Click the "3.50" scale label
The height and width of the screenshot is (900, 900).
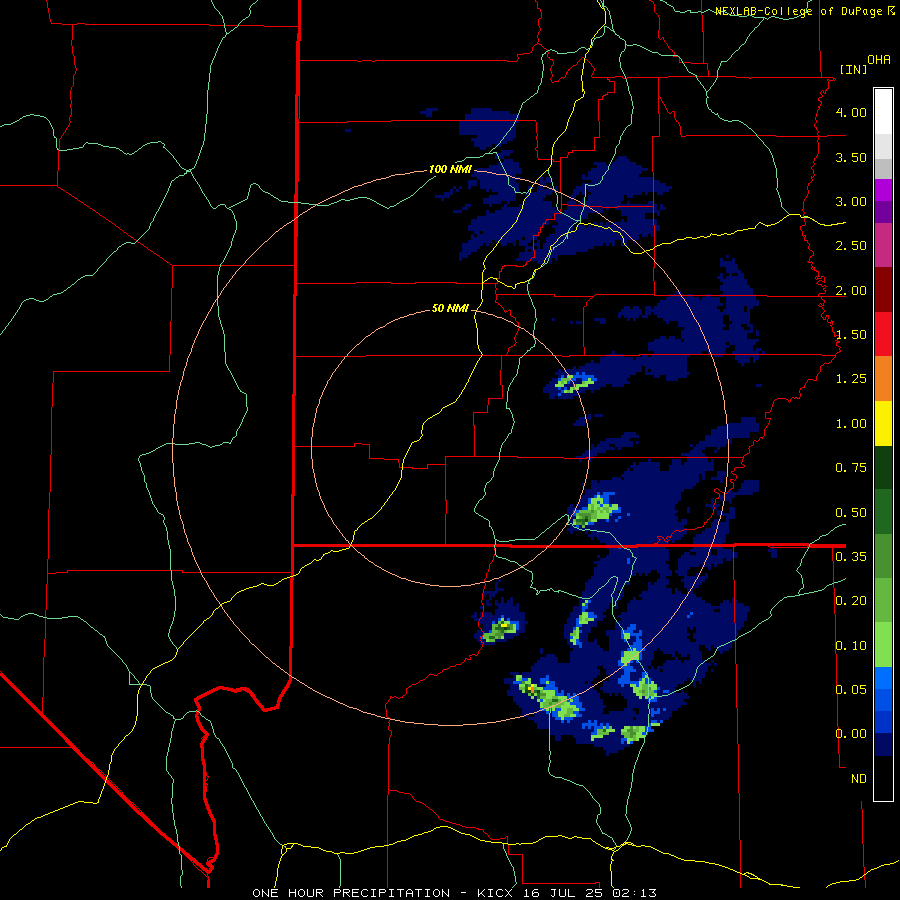pyautogui.click(x=851, y=157)
